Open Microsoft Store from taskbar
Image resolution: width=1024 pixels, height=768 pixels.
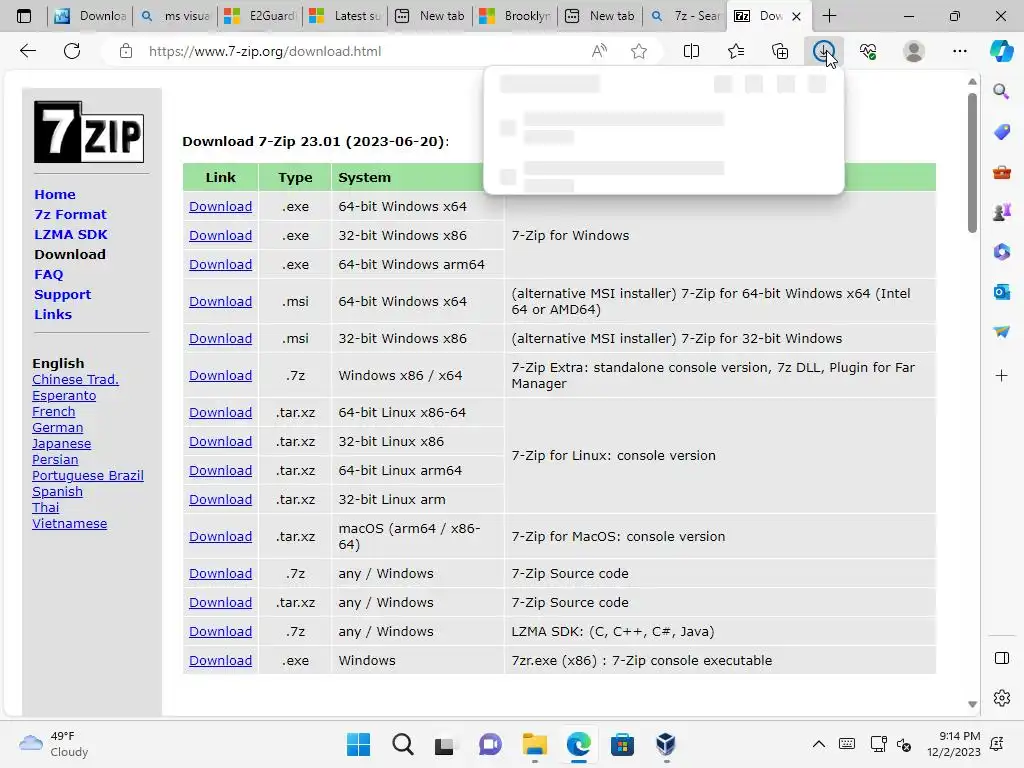(x=622, y=744)
